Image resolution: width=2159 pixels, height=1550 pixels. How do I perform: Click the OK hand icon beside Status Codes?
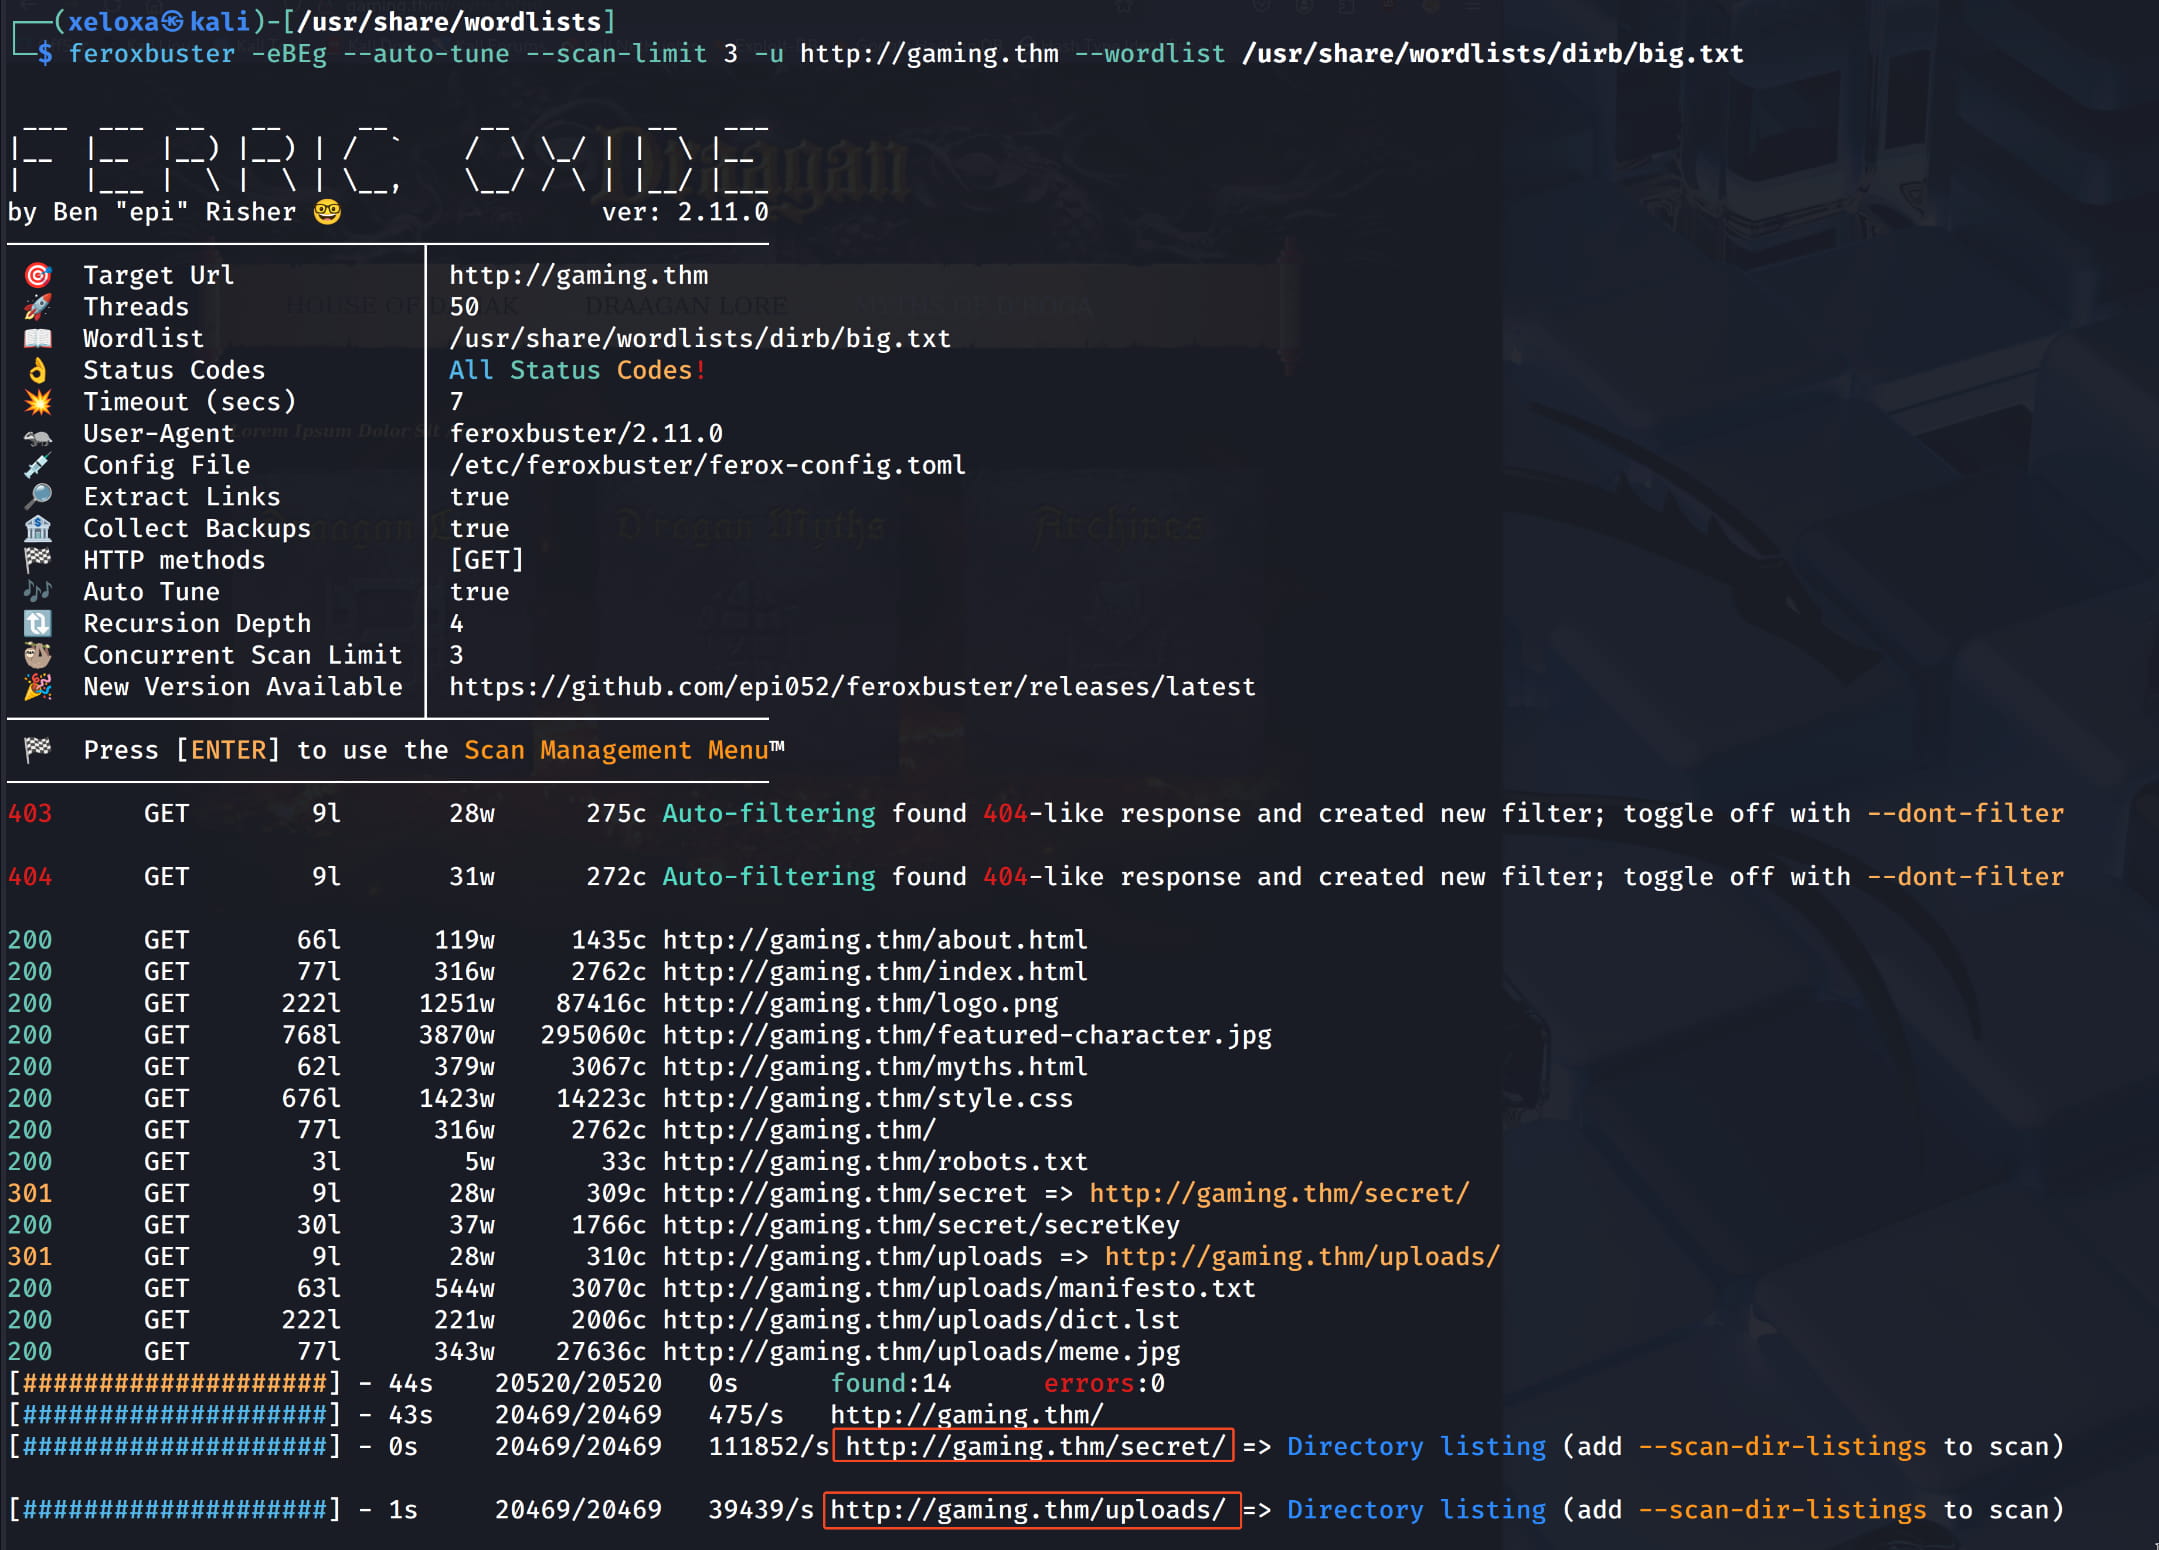click(38, 370)
